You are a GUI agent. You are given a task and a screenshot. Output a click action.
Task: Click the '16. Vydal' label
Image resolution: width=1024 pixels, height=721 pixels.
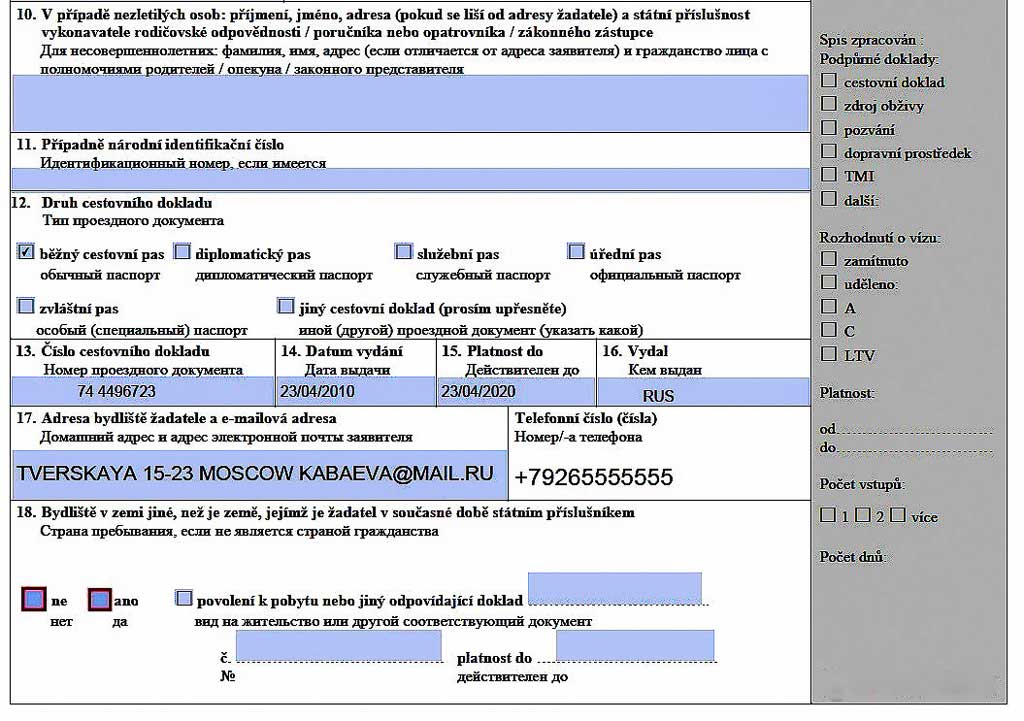click(635, 351)
